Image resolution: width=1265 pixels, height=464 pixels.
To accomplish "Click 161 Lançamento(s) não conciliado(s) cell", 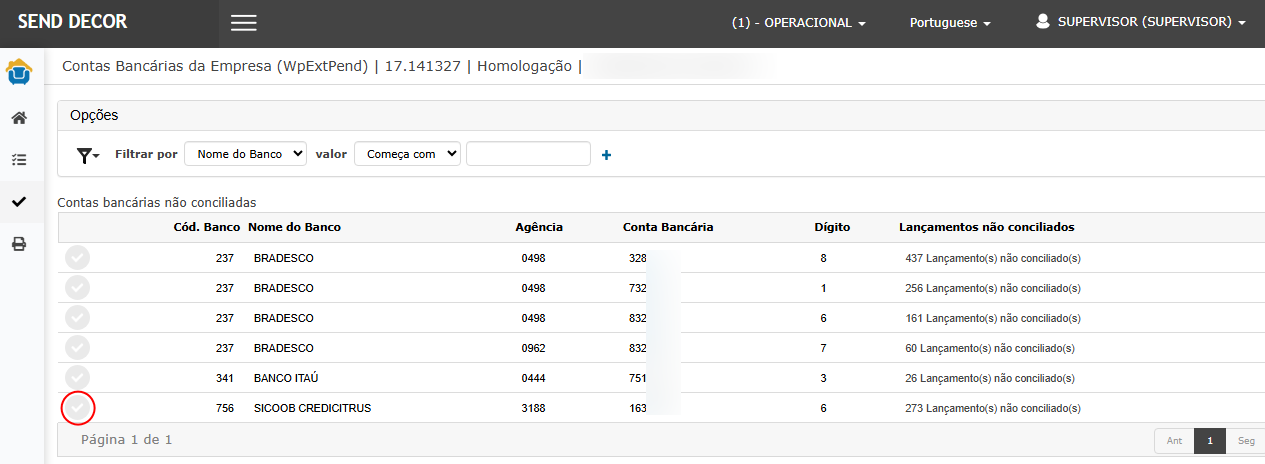I will [993, 318].
